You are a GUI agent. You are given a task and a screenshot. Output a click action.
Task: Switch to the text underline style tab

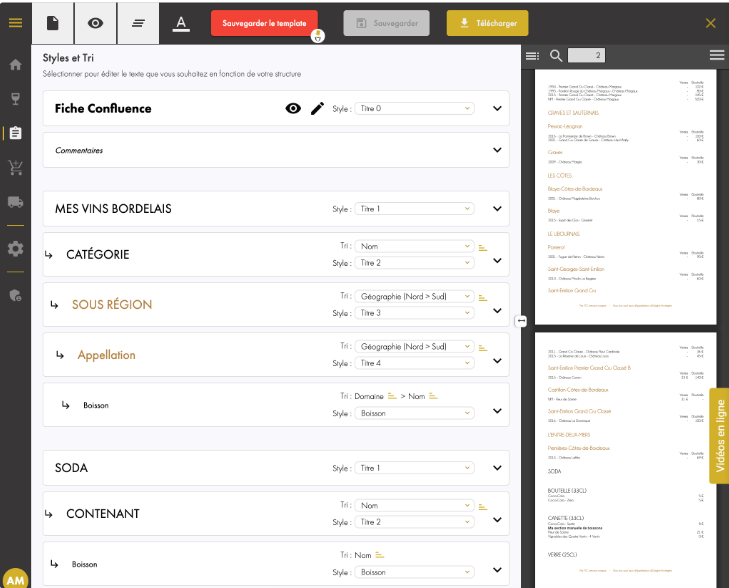pyautogui.click(x=181, y=22)
